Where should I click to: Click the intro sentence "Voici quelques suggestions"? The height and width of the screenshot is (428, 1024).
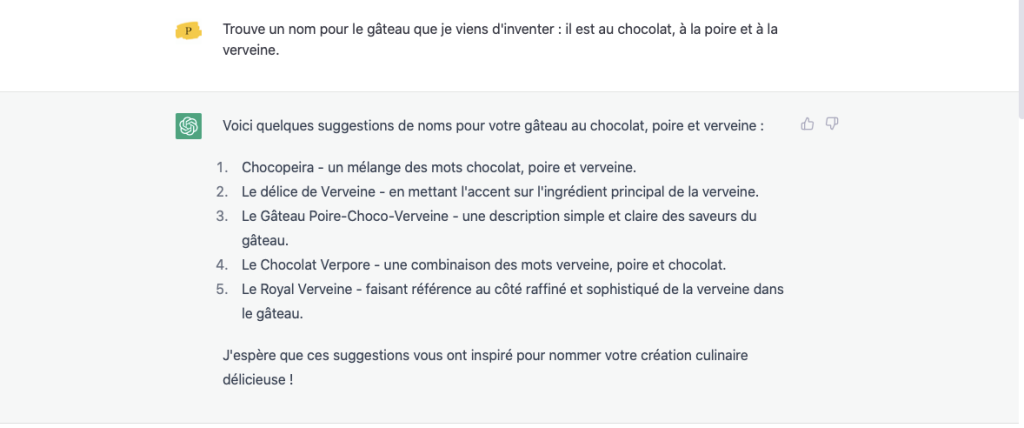point(493,125)
